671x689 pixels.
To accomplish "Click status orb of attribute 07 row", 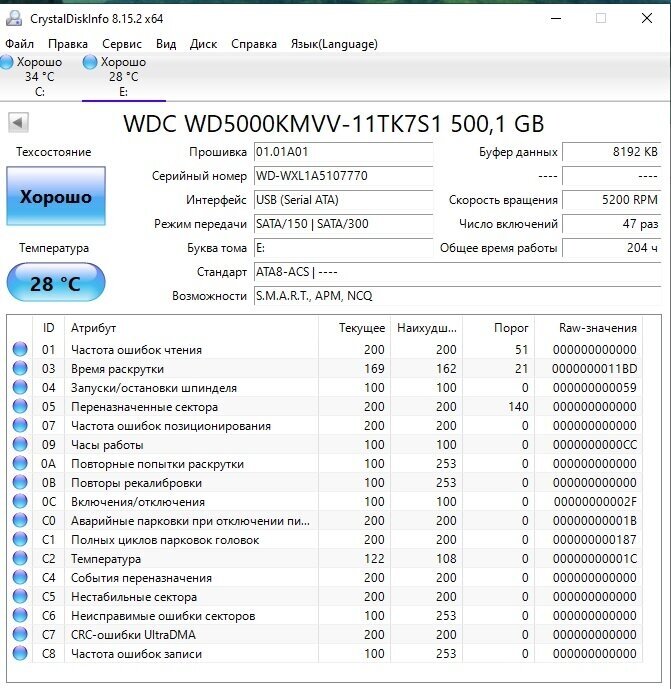I will pos(20,425).
